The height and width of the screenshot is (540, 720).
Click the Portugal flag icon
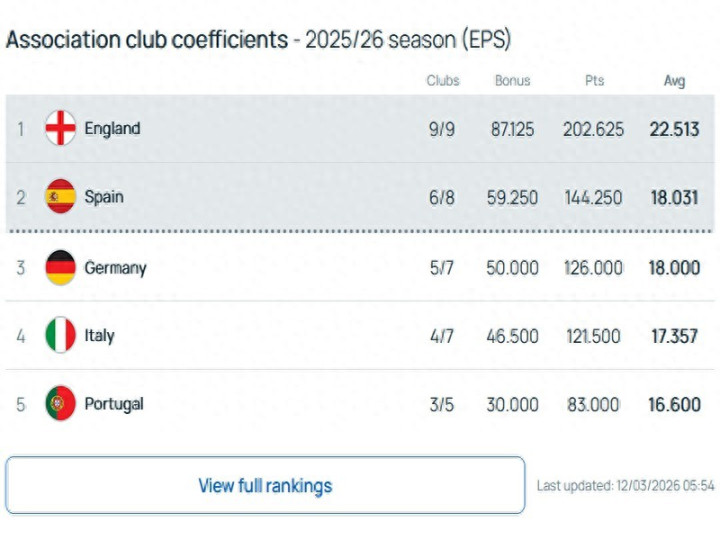click(x=61, y=404)
